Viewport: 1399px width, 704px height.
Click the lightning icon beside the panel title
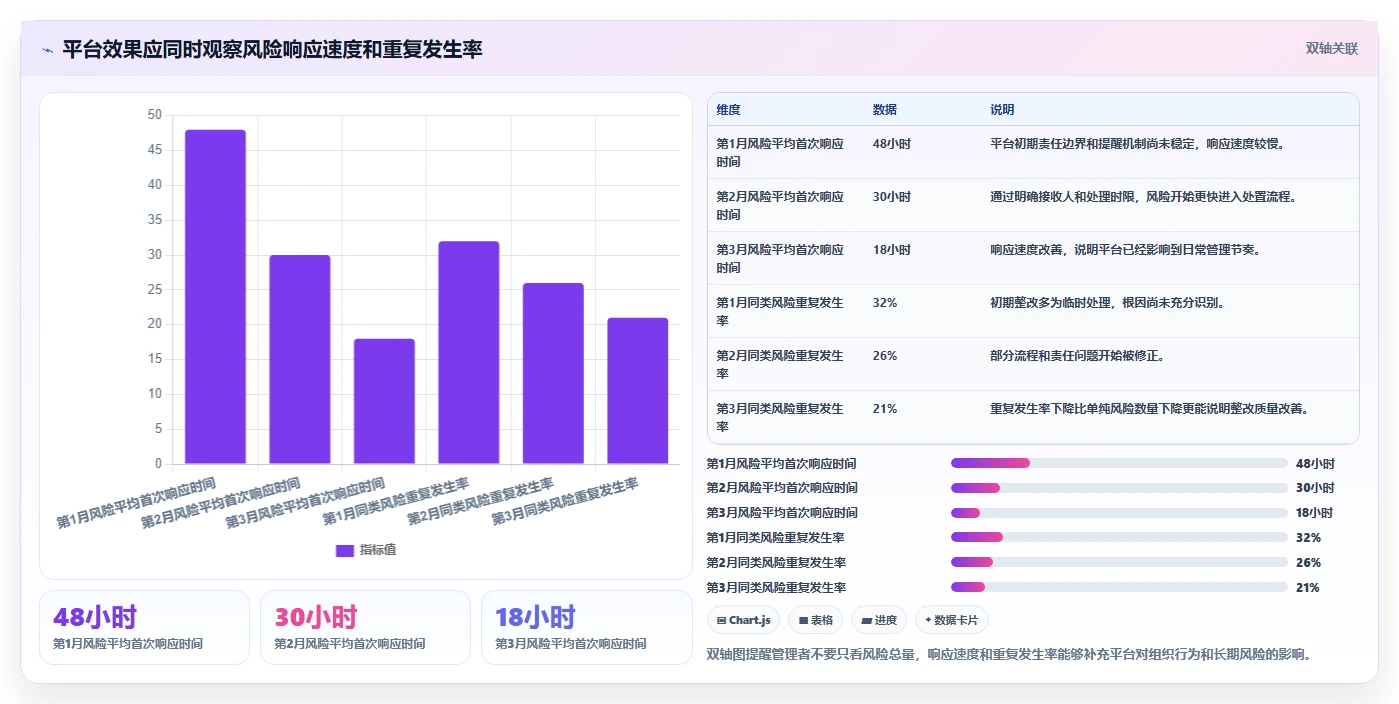click(x=47, y=49)
